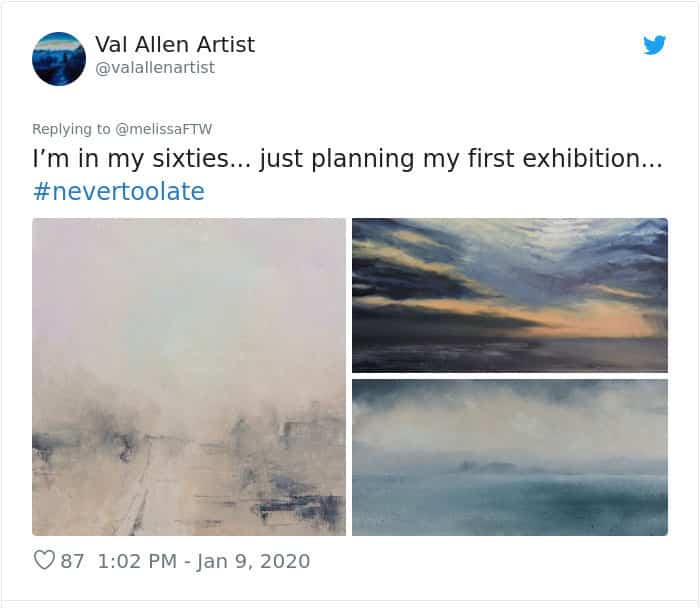Click the word "Artist" in the display name
The image size is (700, 608).
coord(223,44)
